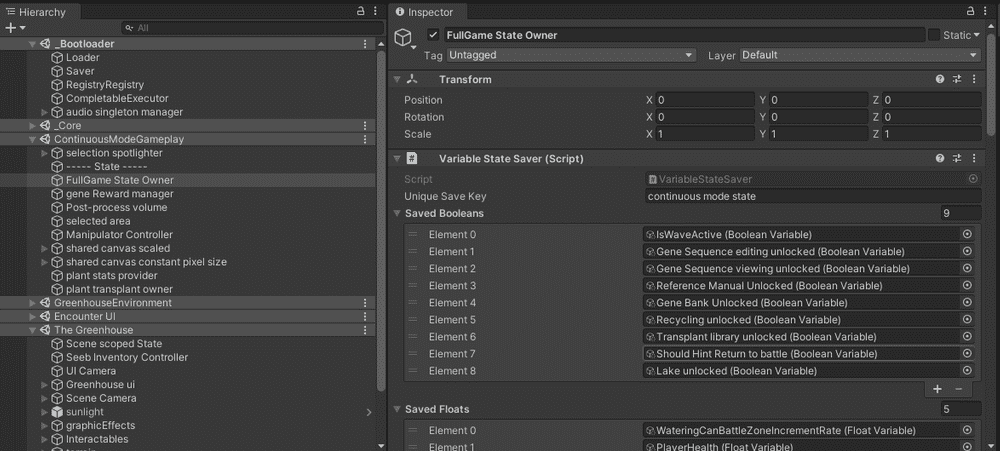Viewport: 1000px width, 451px height.
Task: Collapse the Transform component foldout
Action: pyautogui.click(x=397, y=80)
